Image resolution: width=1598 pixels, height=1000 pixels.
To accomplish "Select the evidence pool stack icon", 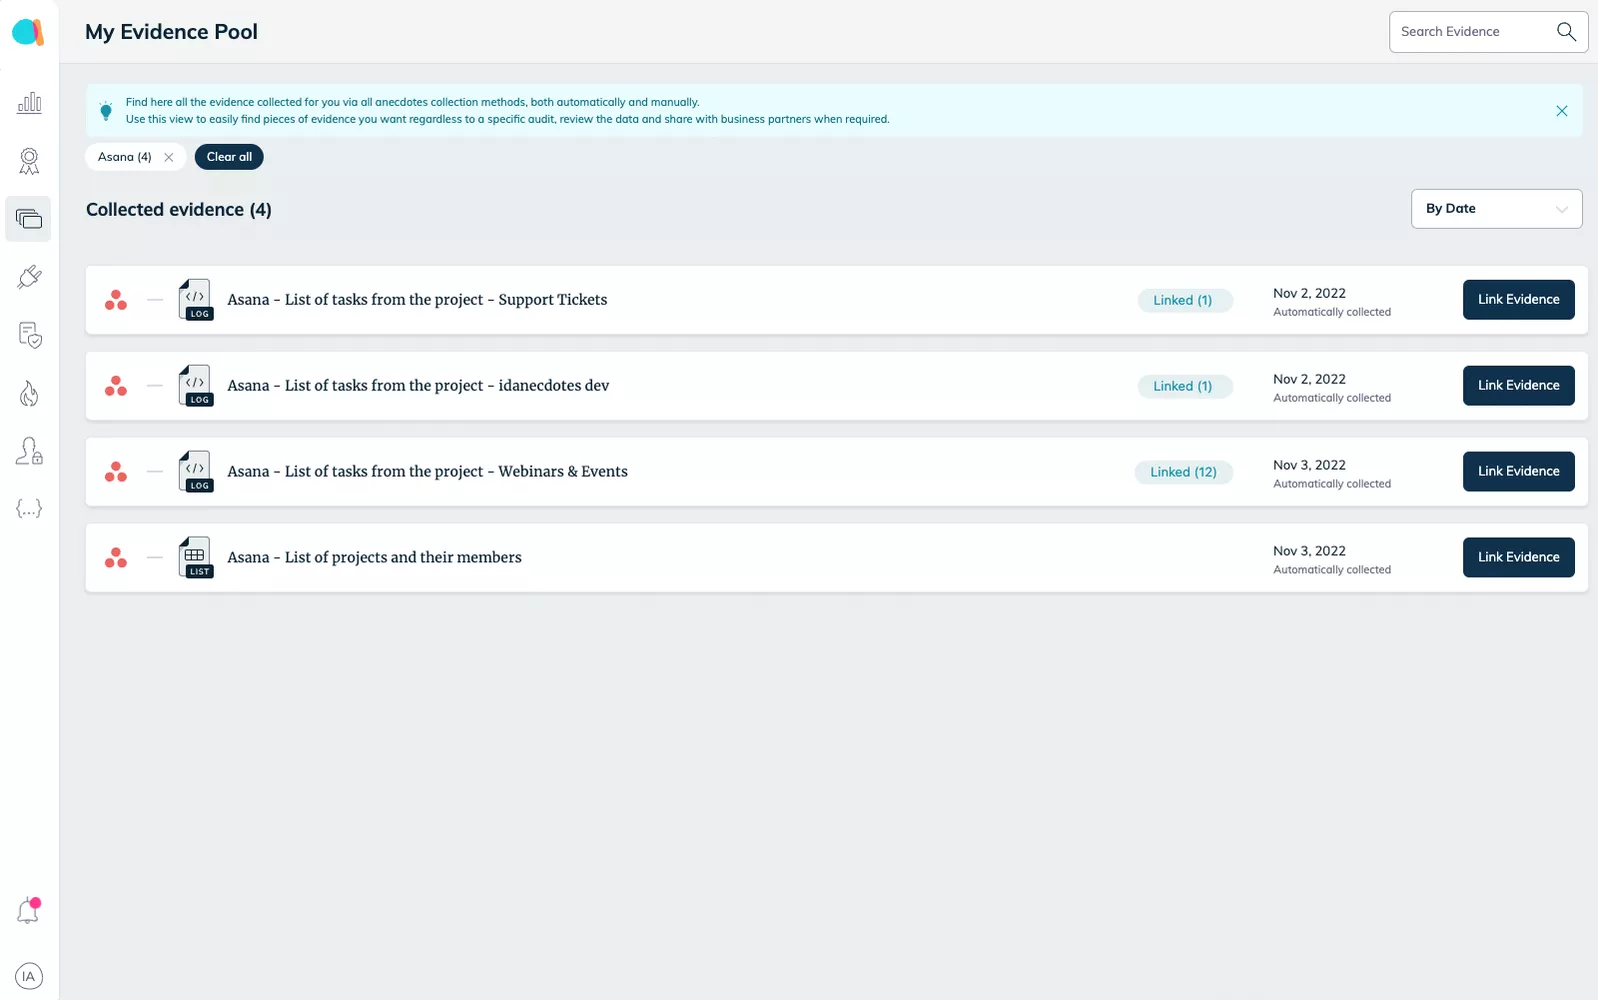I will click(29, 219).
